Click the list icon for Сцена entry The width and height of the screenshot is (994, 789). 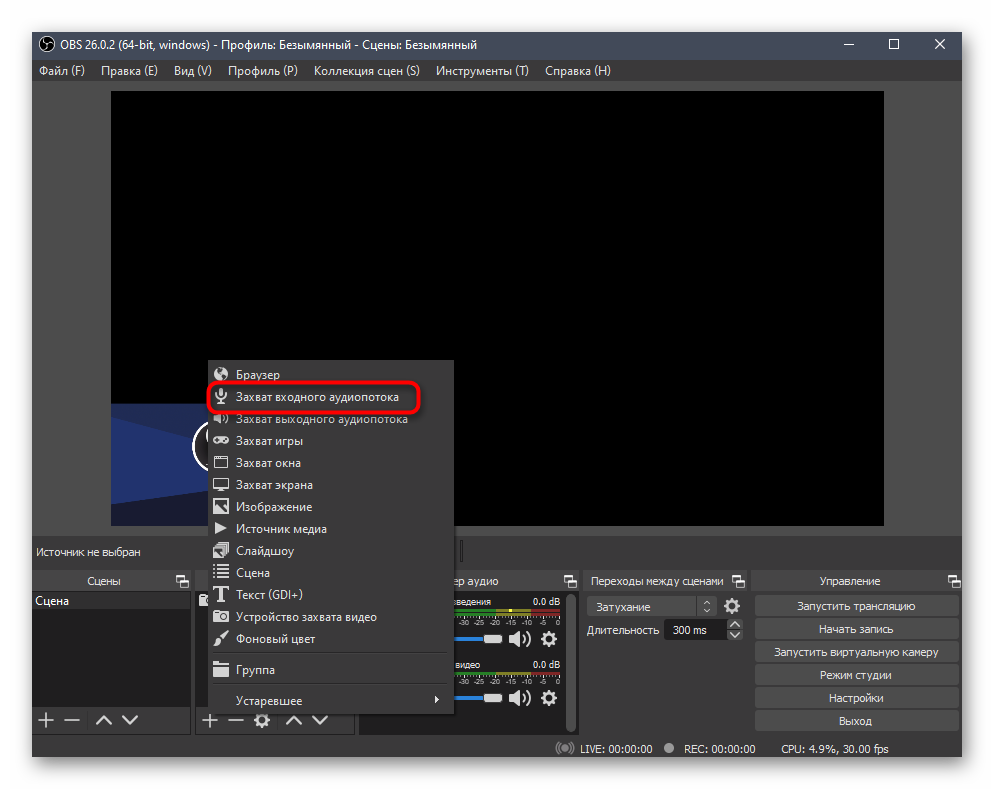pyautogui.click(x=221, y=572)
